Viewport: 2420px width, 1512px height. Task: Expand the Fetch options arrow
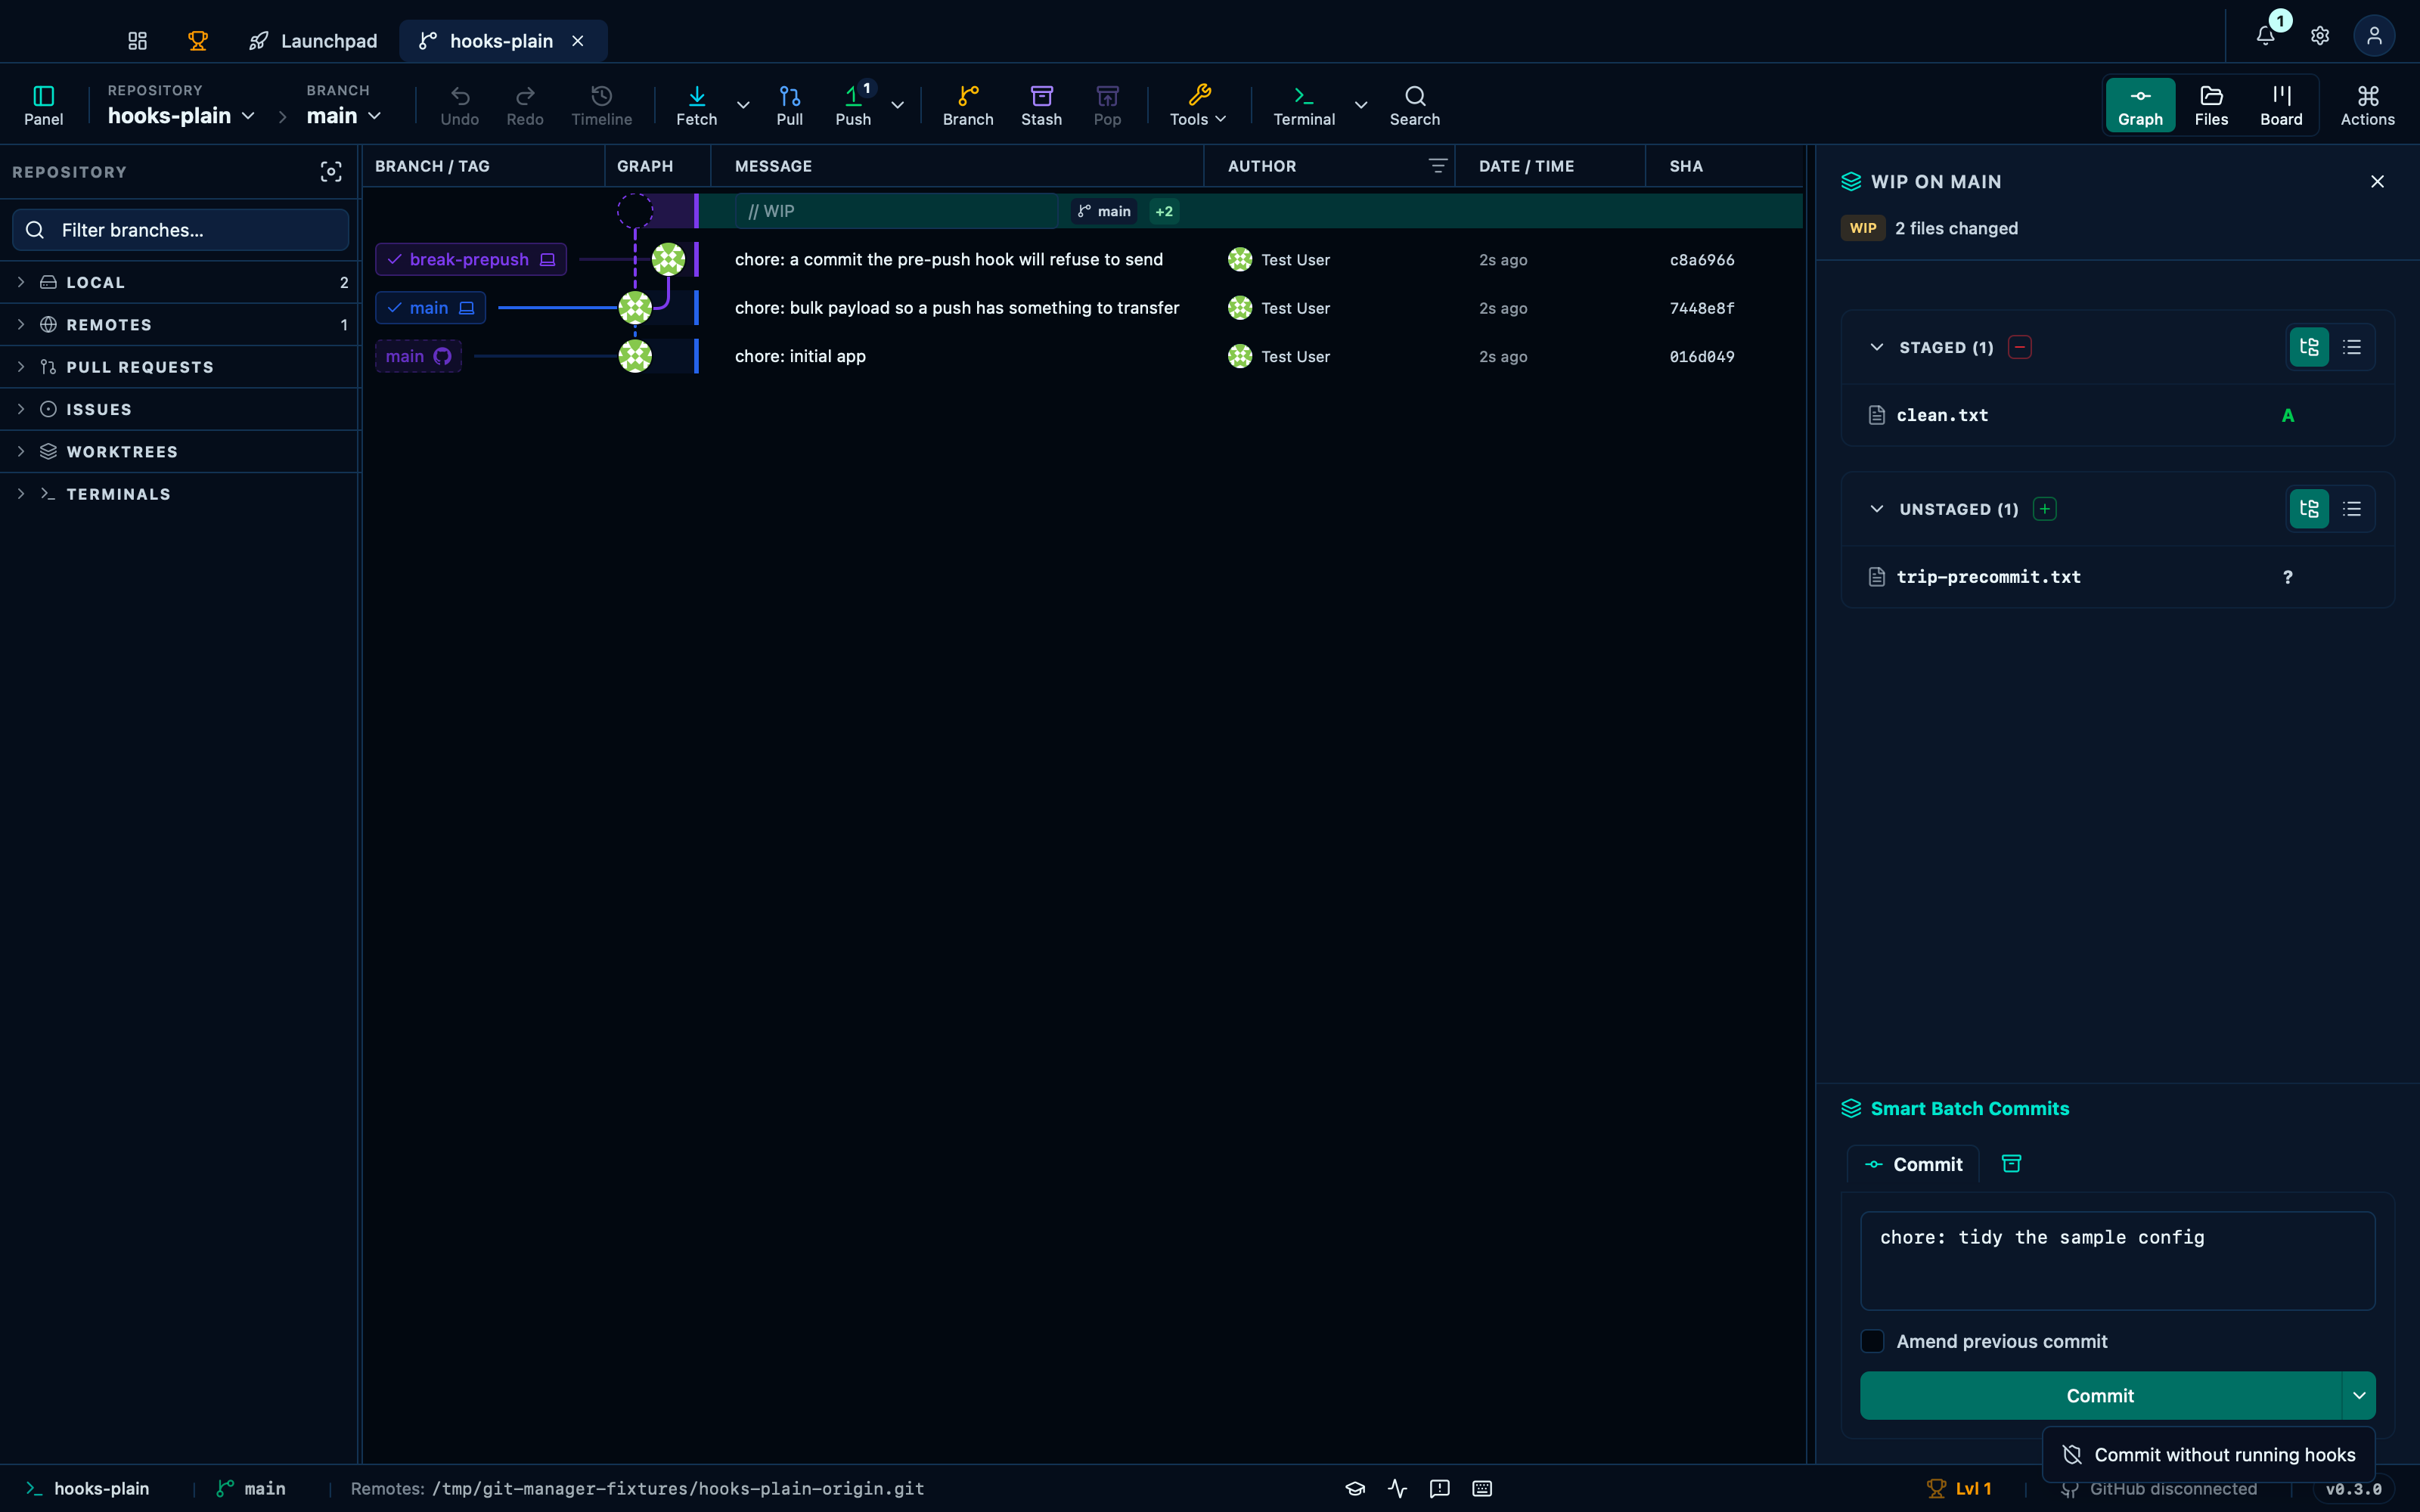[x=743, y=105]
